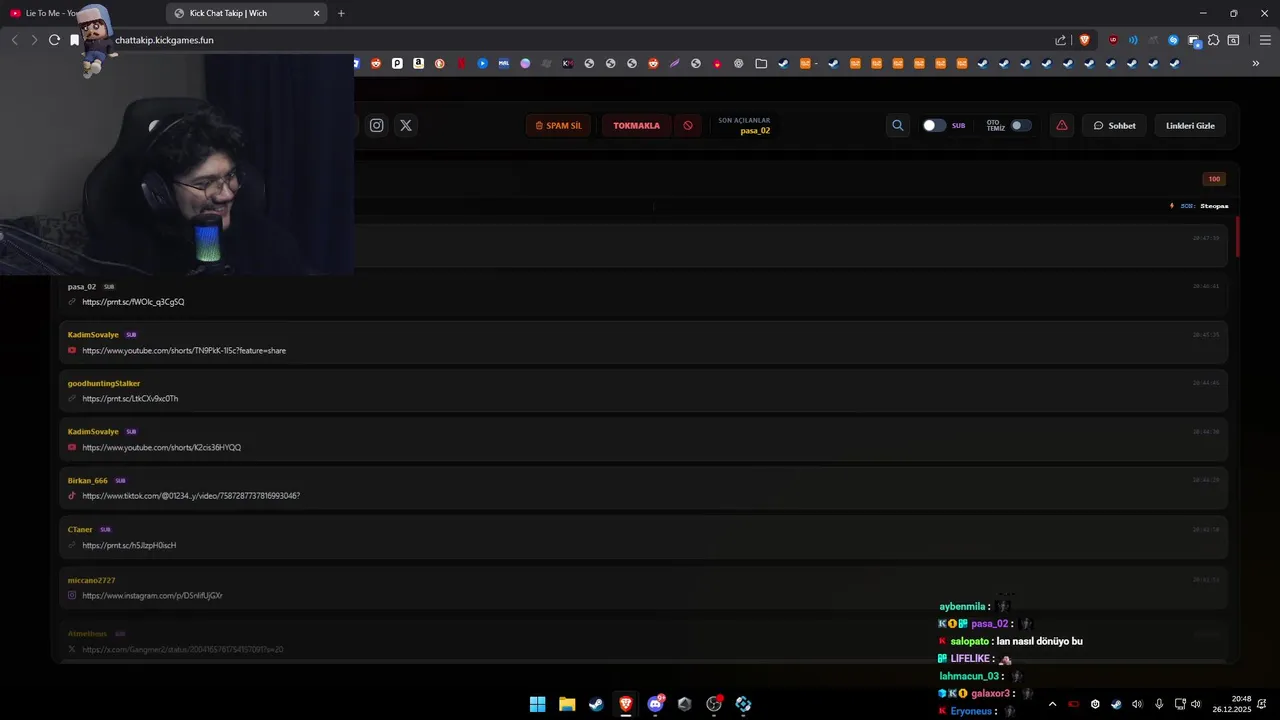
Task: Open File Explorer from taskbar
Action: click(567, 704)
